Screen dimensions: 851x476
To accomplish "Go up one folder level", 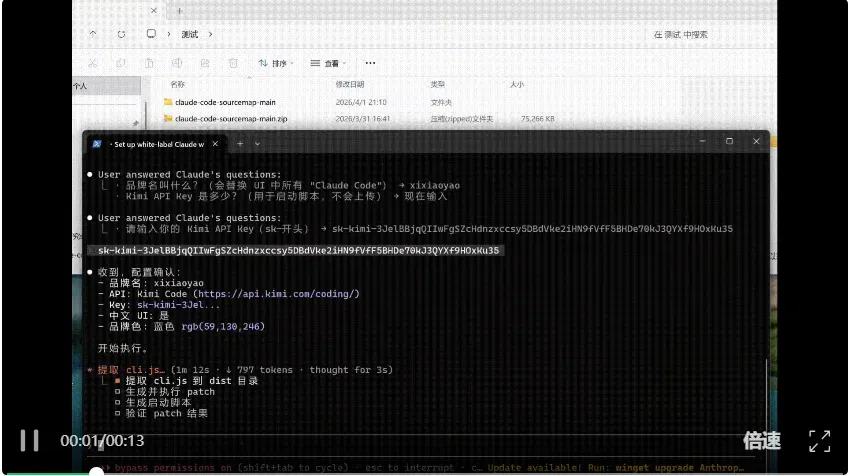I will (x=93, y=34).
